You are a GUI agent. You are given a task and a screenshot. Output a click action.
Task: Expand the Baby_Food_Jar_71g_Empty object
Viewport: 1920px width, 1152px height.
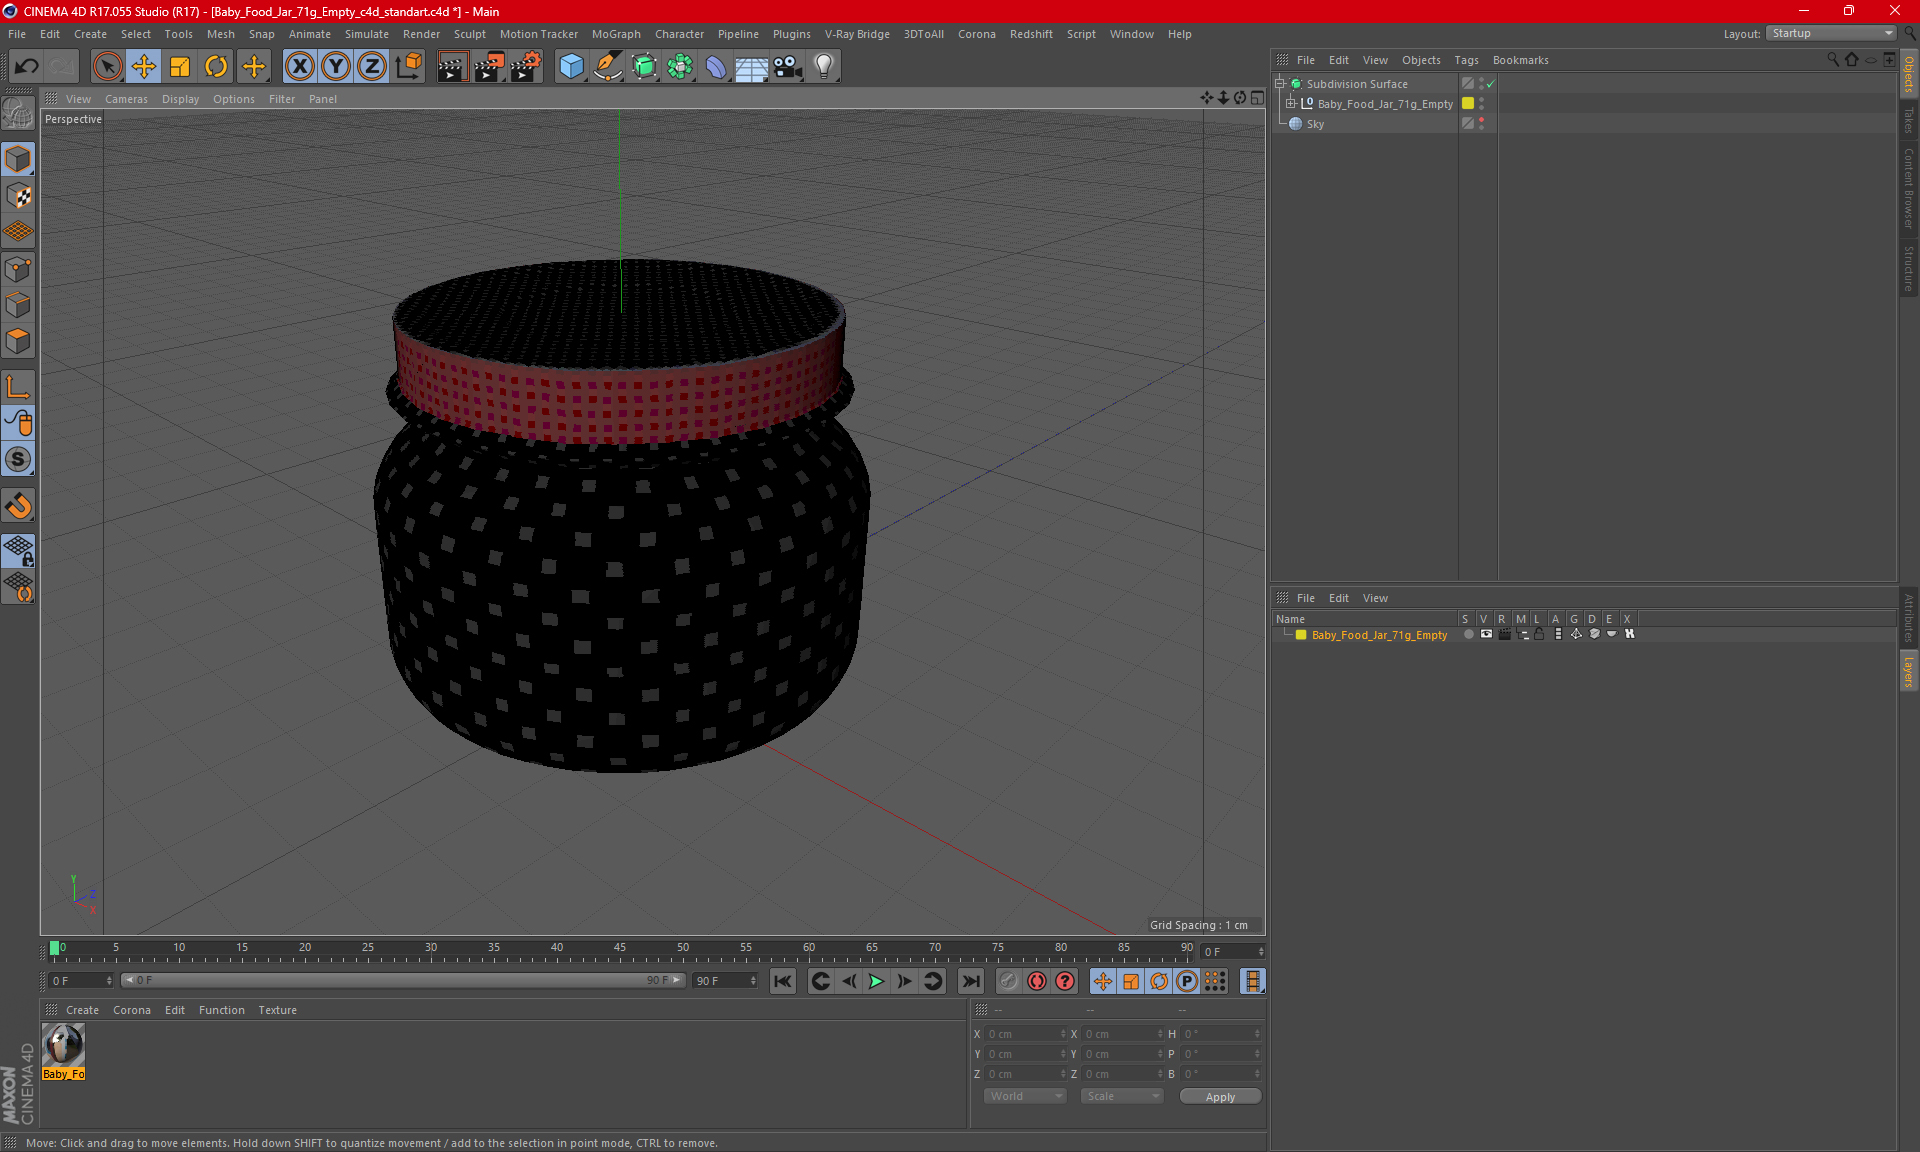point(1291,104)
